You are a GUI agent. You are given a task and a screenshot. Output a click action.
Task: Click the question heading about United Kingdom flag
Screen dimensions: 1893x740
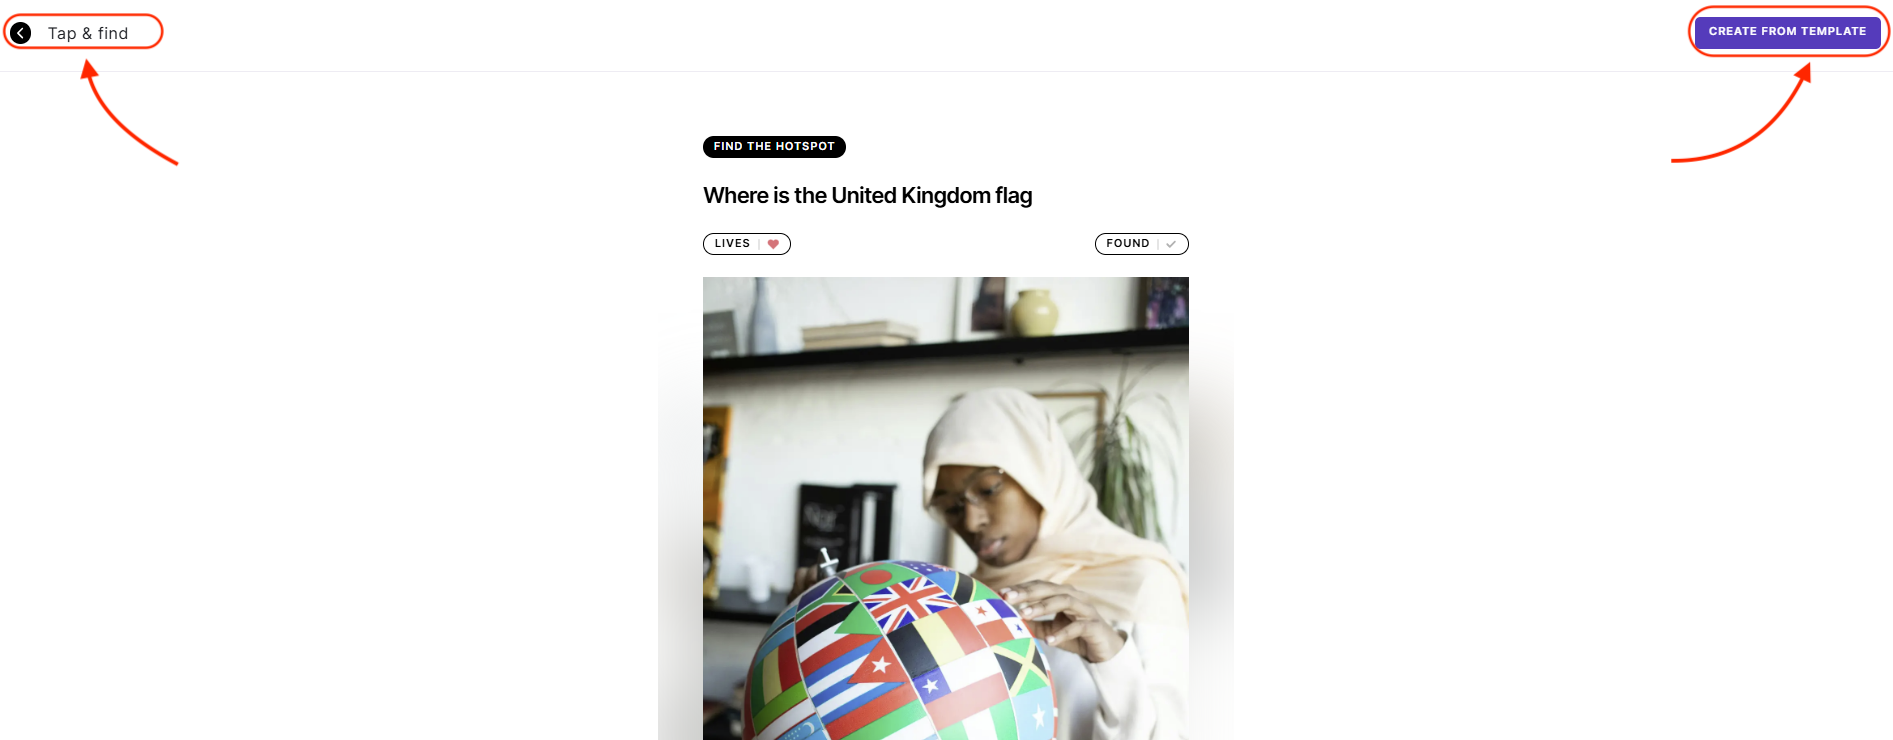pyautogui.click(x=868, y=196)
